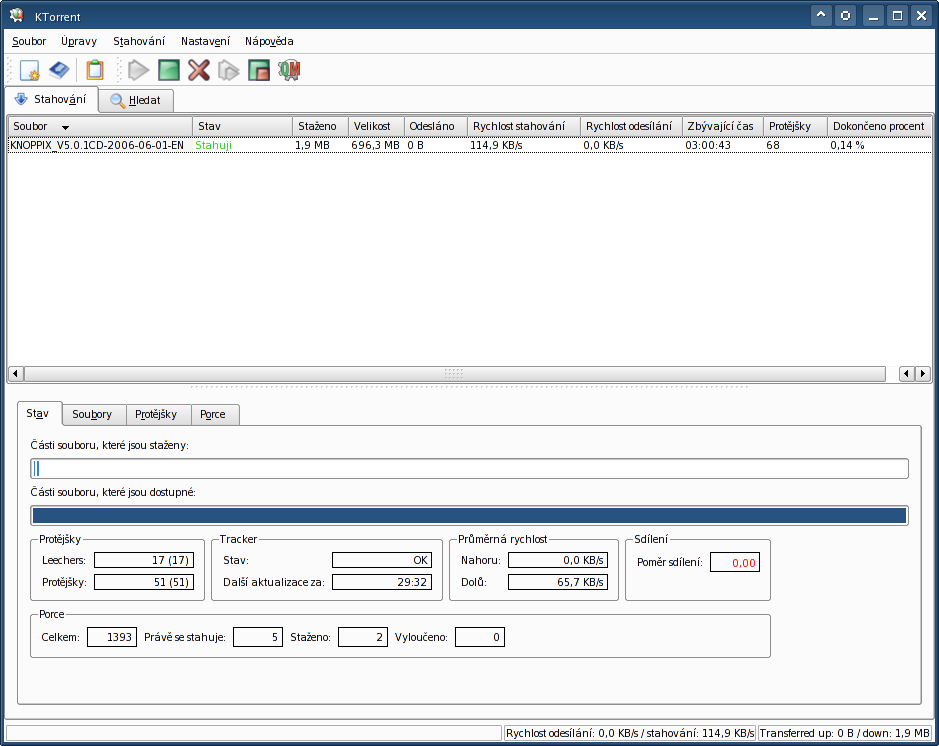Remove the torrent with red X icon
The height and width of the screenshot is (746, 939).
tap(199, 70)
